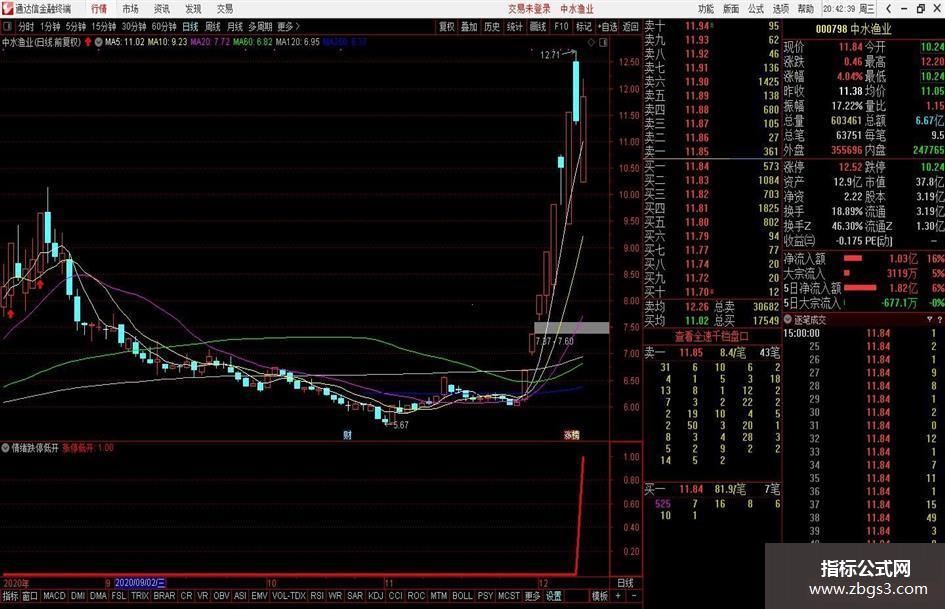The height and width of the screenshot is (609, 945).
Task: Select the 月线 monthly period
Action: click(235, 27)
